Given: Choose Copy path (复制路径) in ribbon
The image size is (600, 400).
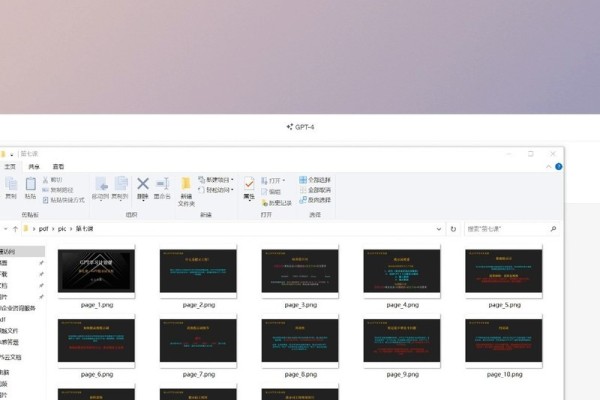Looking at the screenshot, I should point(57,190).
